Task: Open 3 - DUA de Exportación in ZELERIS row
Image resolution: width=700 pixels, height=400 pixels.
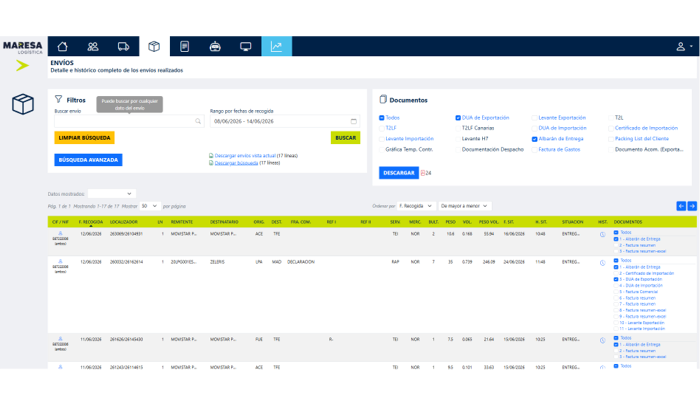Action: (641, 279)
